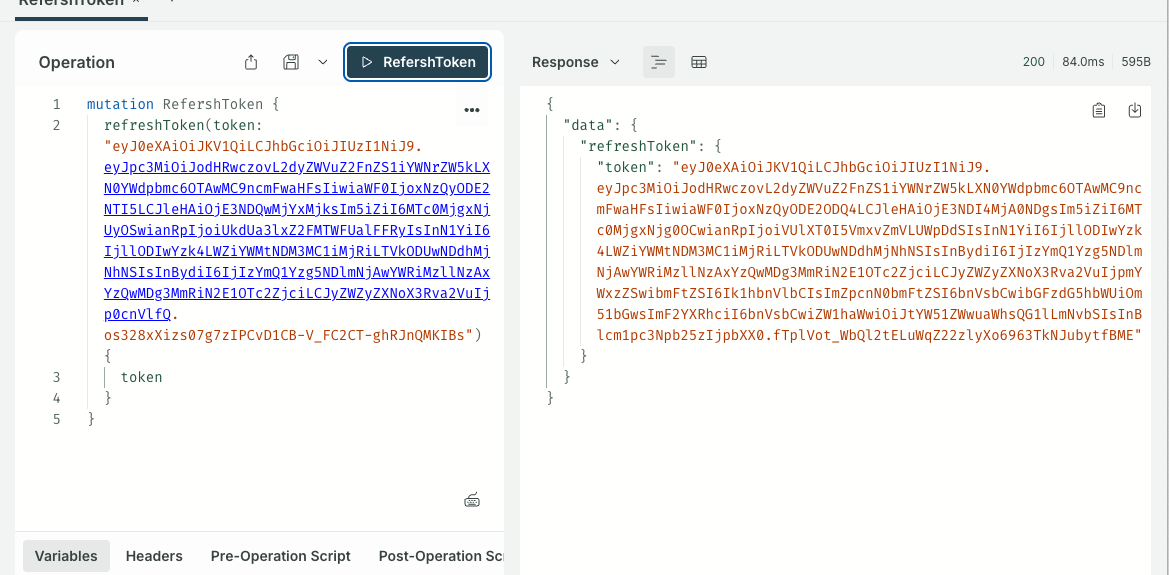Download the response with the download icon
This screenshot has height=575, width=1169.
[x=1135, y=110]
